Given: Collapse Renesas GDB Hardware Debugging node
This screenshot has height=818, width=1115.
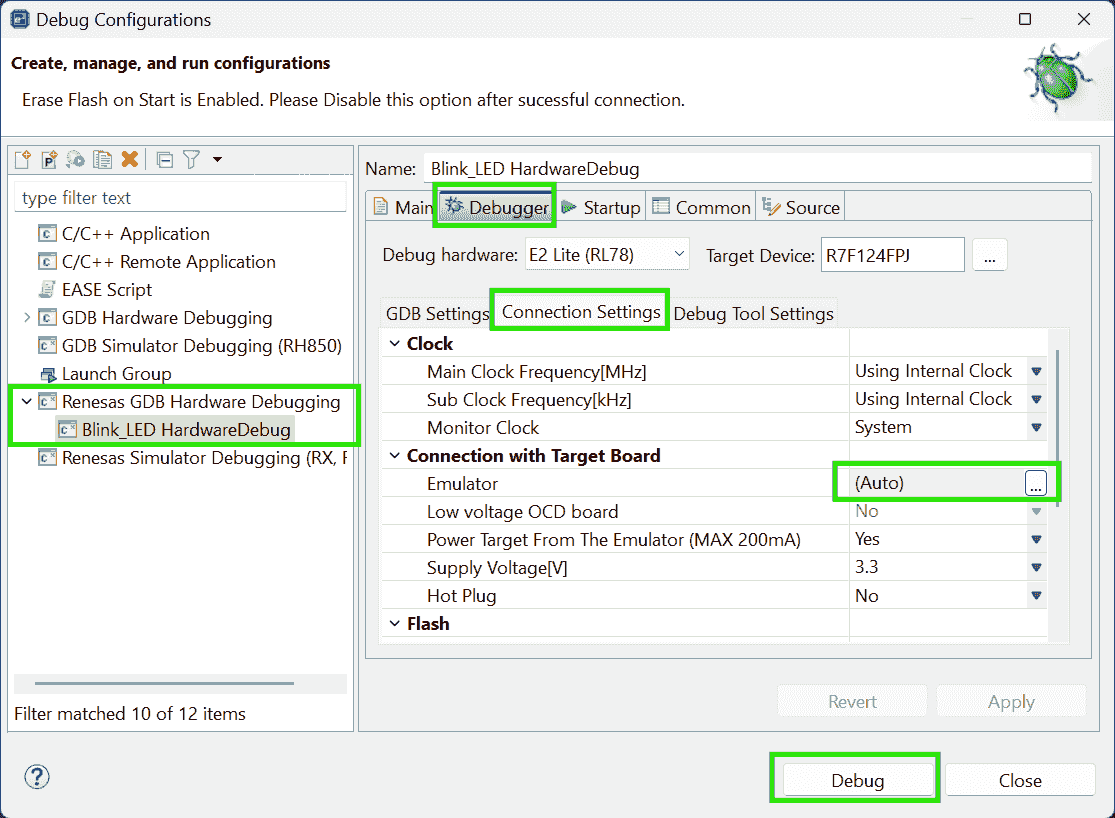Looking at the screenshot, I should click(26, 402).
